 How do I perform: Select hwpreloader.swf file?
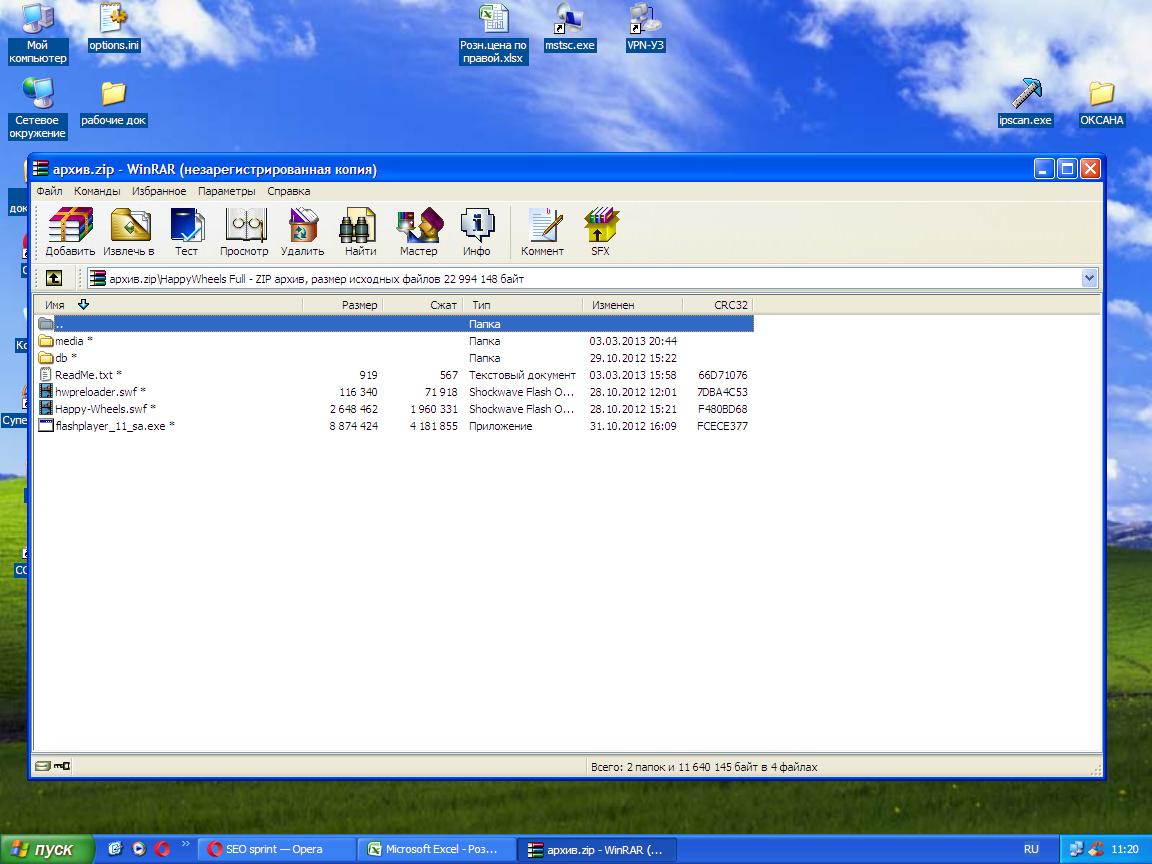point(395,392)
